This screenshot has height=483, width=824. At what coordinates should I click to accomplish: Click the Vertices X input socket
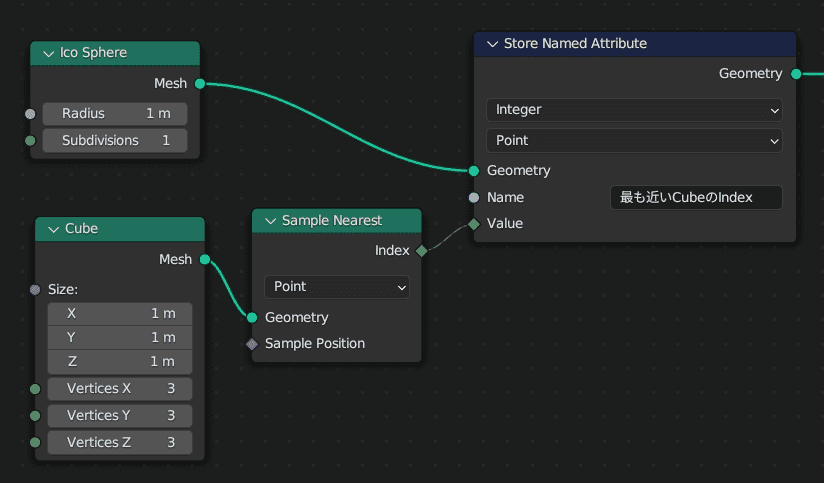click(35, 389)
